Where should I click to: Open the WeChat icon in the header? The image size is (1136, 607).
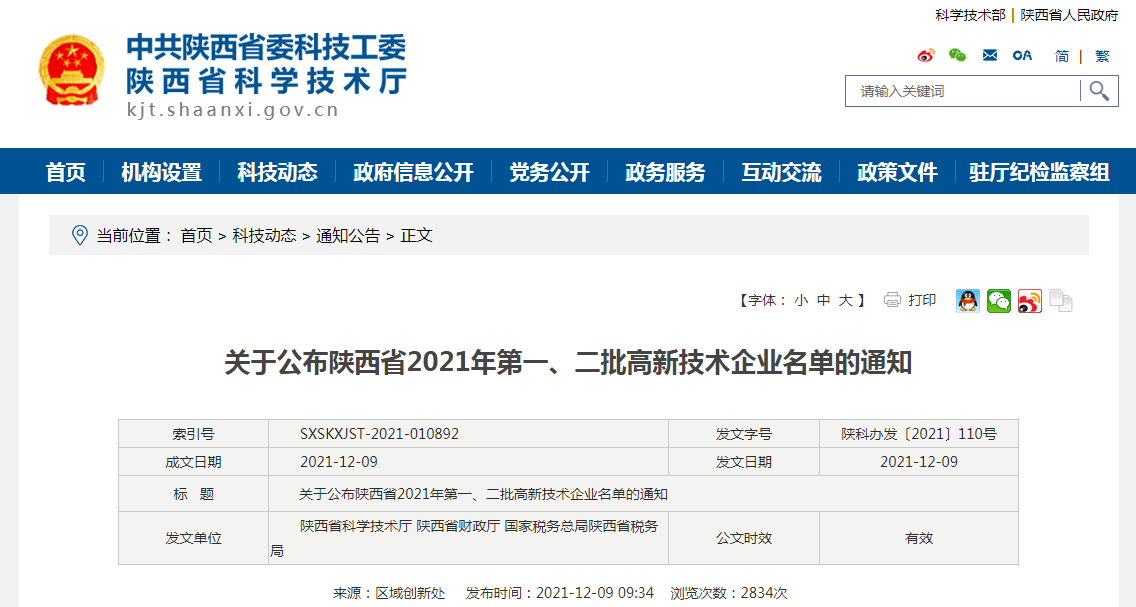(x=958, y=56)
